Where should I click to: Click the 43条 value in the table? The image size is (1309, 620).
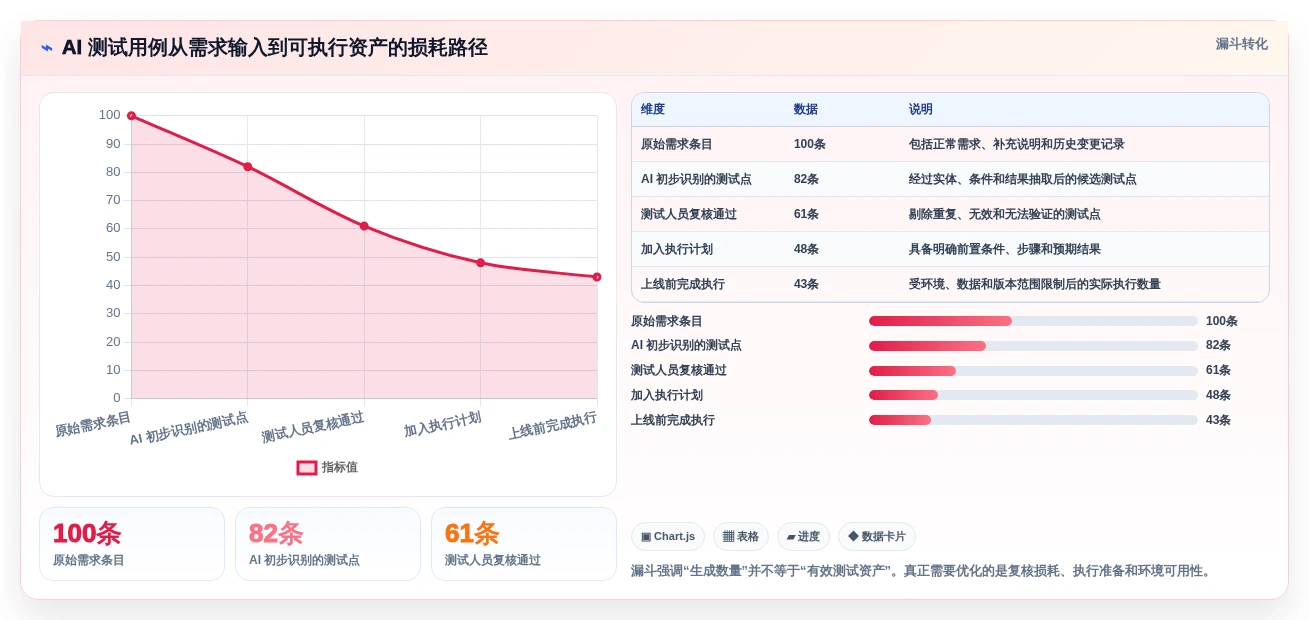click(806, 284)
